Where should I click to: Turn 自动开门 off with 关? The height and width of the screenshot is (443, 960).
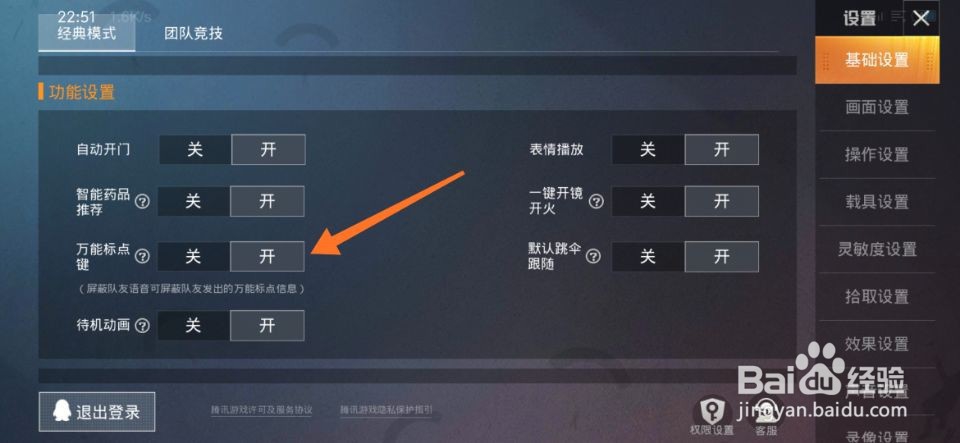(195, 150)
